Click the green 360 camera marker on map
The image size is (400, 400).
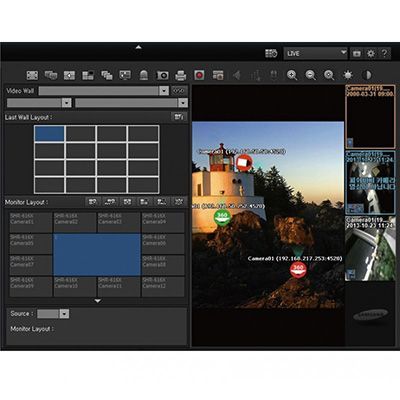point(222,217)
